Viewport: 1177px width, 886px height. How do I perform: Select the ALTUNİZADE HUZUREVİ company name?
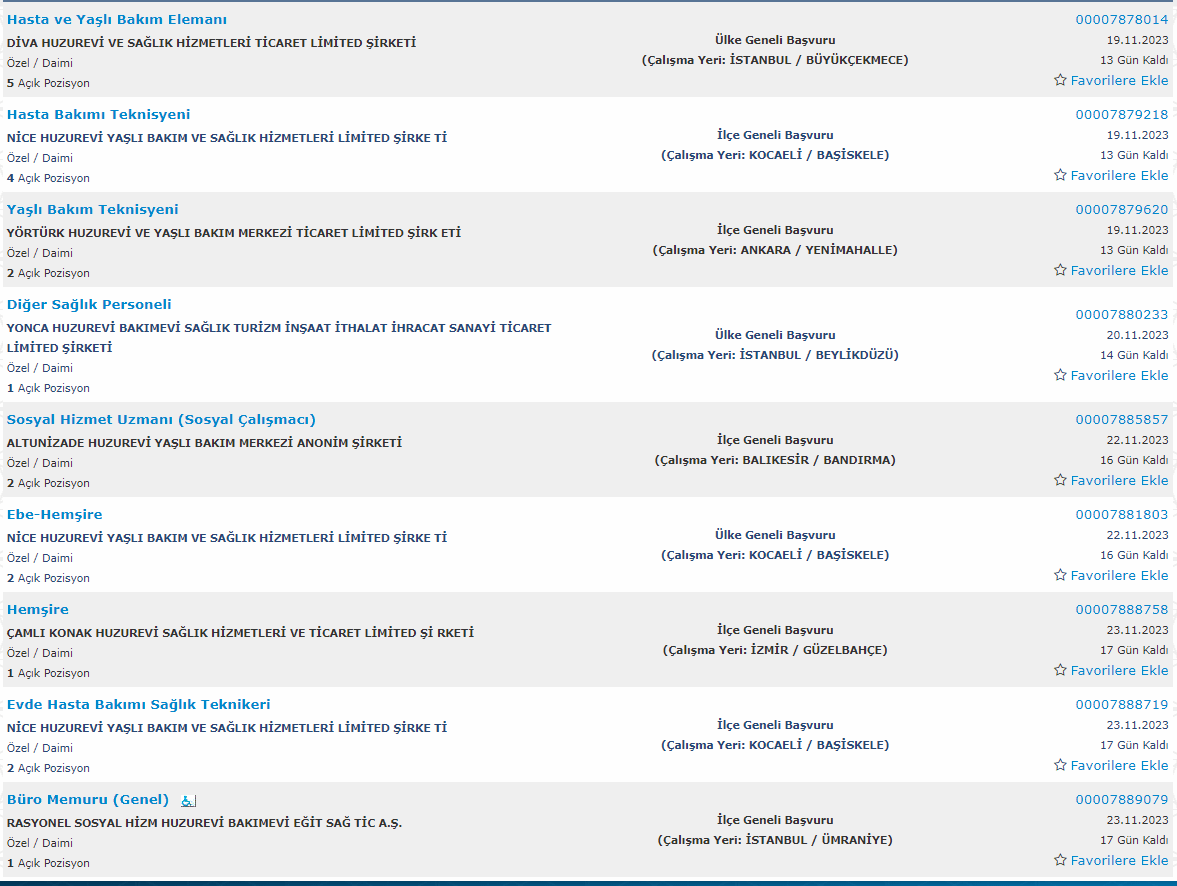click(204, 443)
